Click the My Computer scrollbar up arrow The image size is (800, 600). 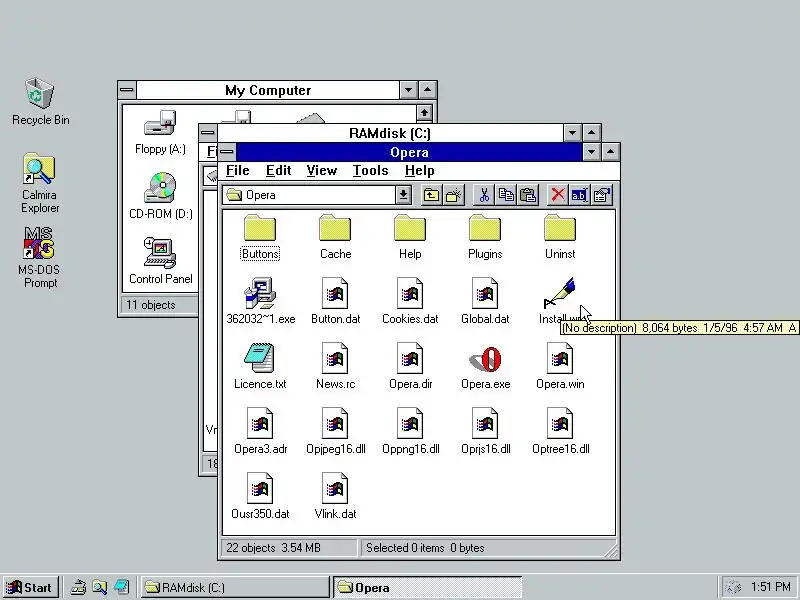point(424,113)
